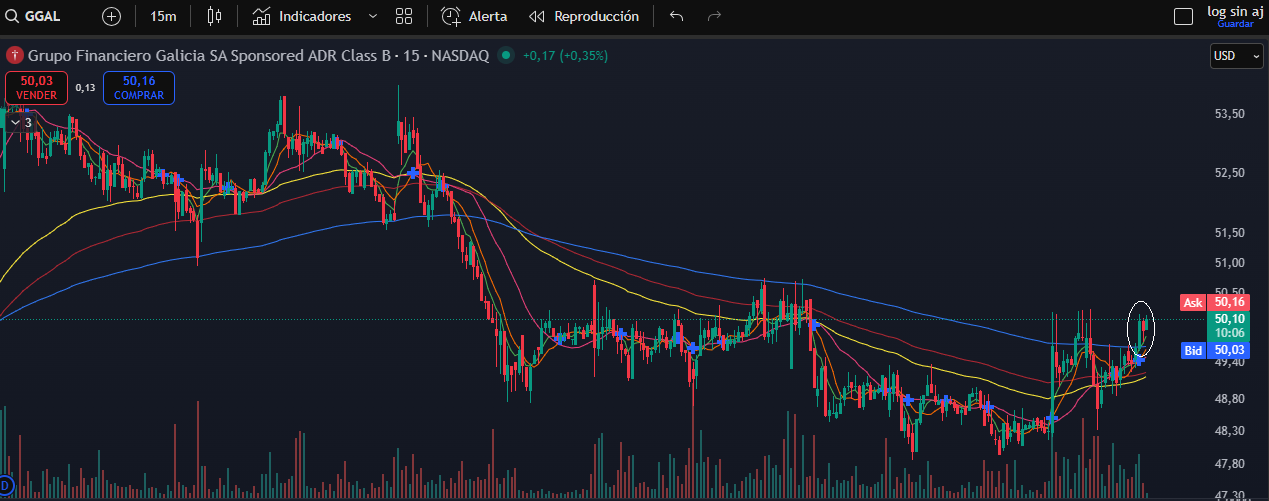Click the undo arrow icon
This screenshot has height=501, width=1269.
click(x=677, y=17)
